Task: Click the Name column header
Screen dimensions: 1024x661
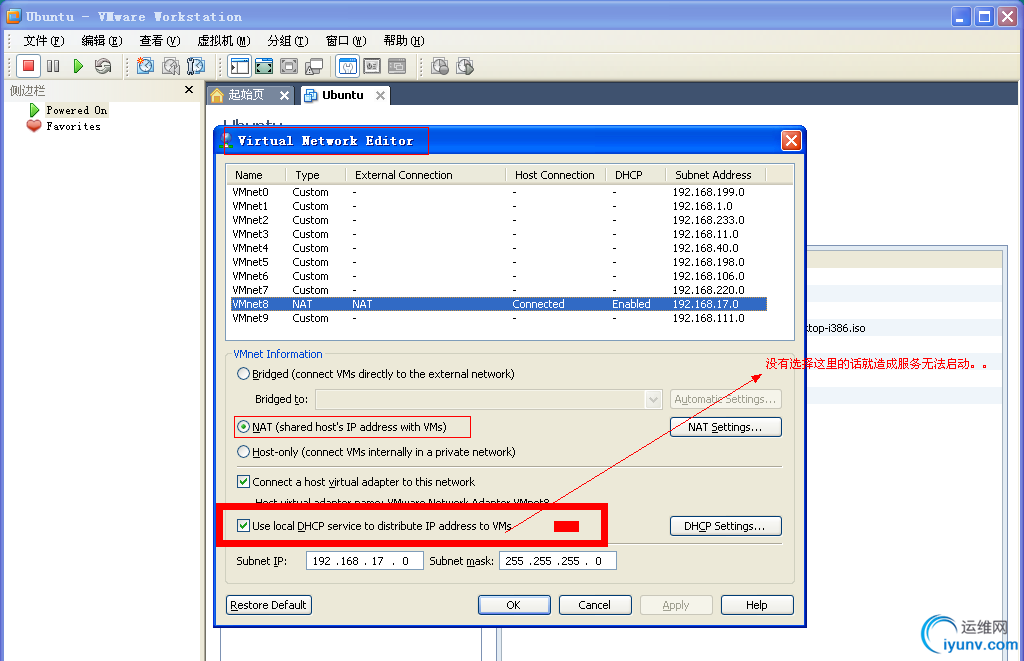Action: tap(257, 175)
